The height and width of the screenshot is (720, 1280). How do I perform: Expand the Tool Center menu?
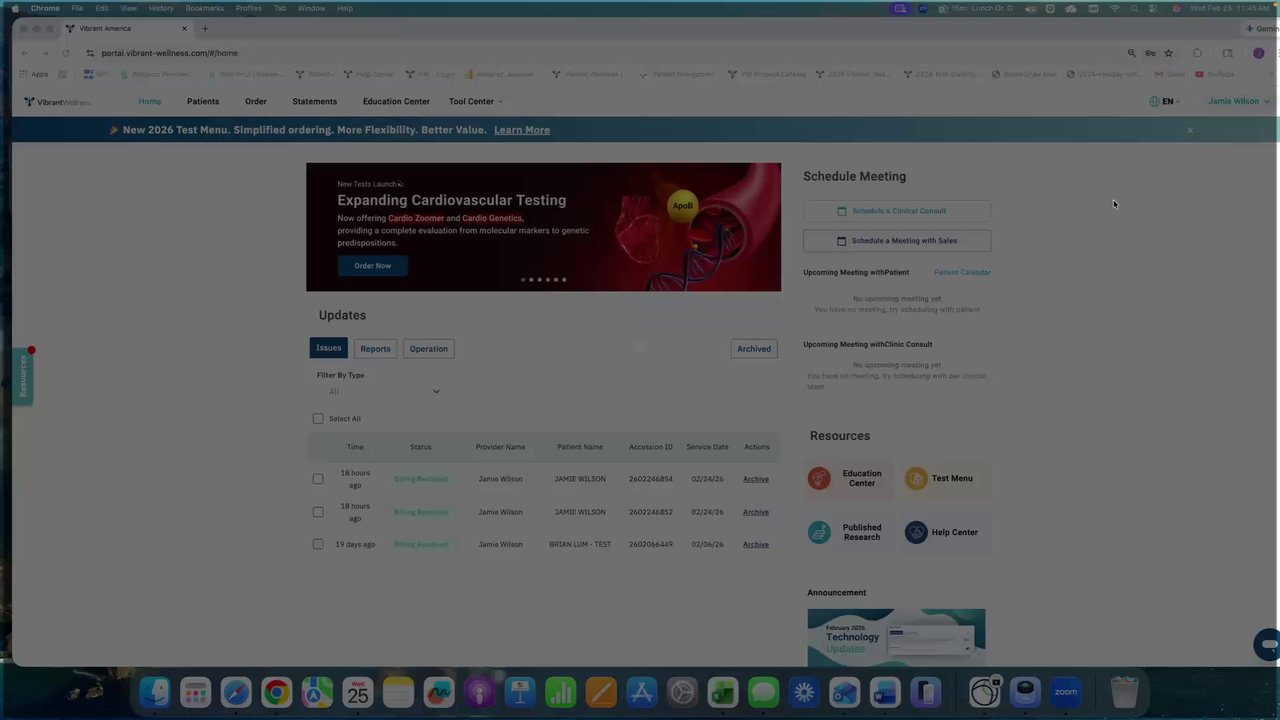pos(475,101)
